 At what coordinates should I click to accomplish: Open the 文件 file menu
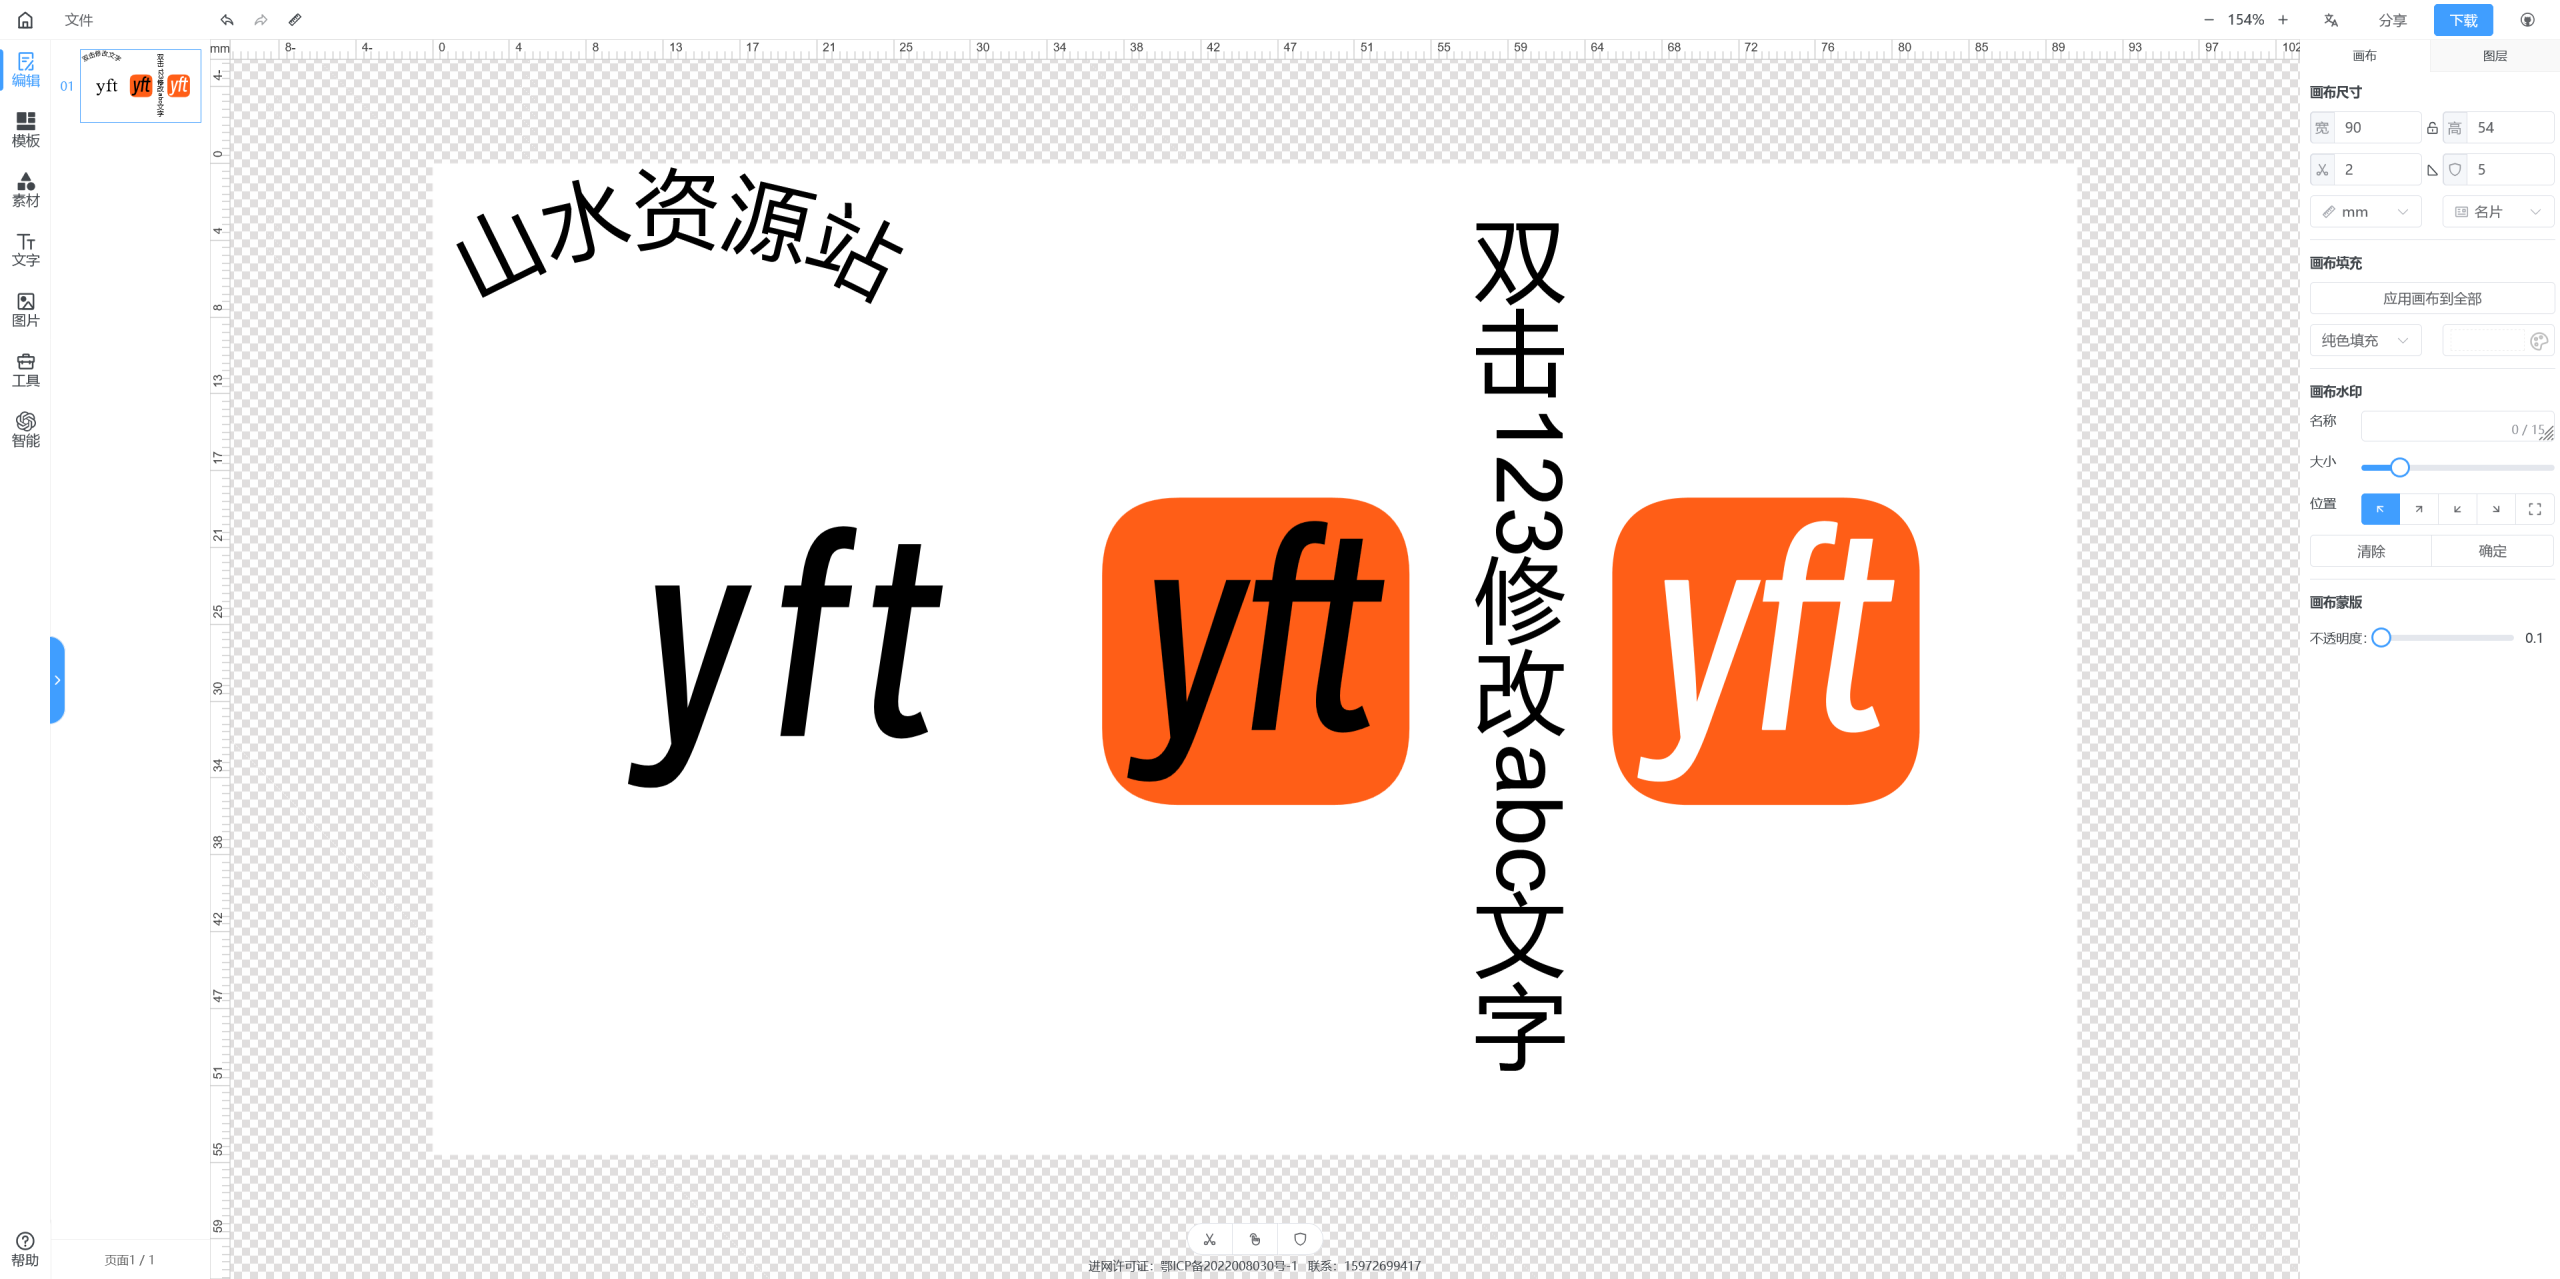79,20
